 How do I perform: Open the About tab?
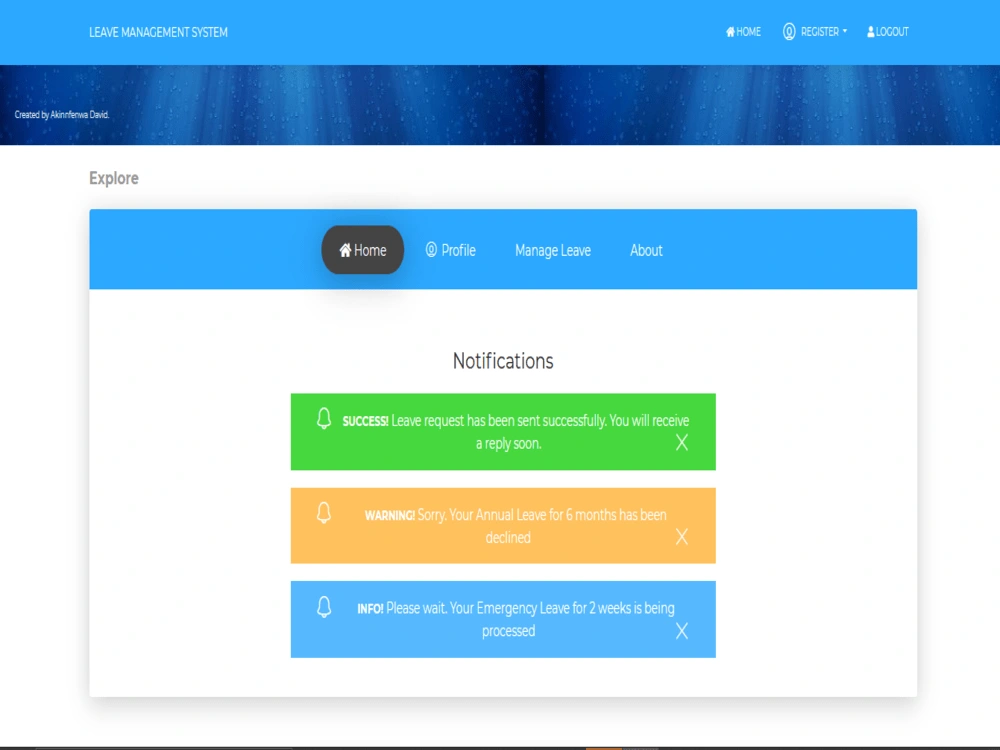point(646,250)
